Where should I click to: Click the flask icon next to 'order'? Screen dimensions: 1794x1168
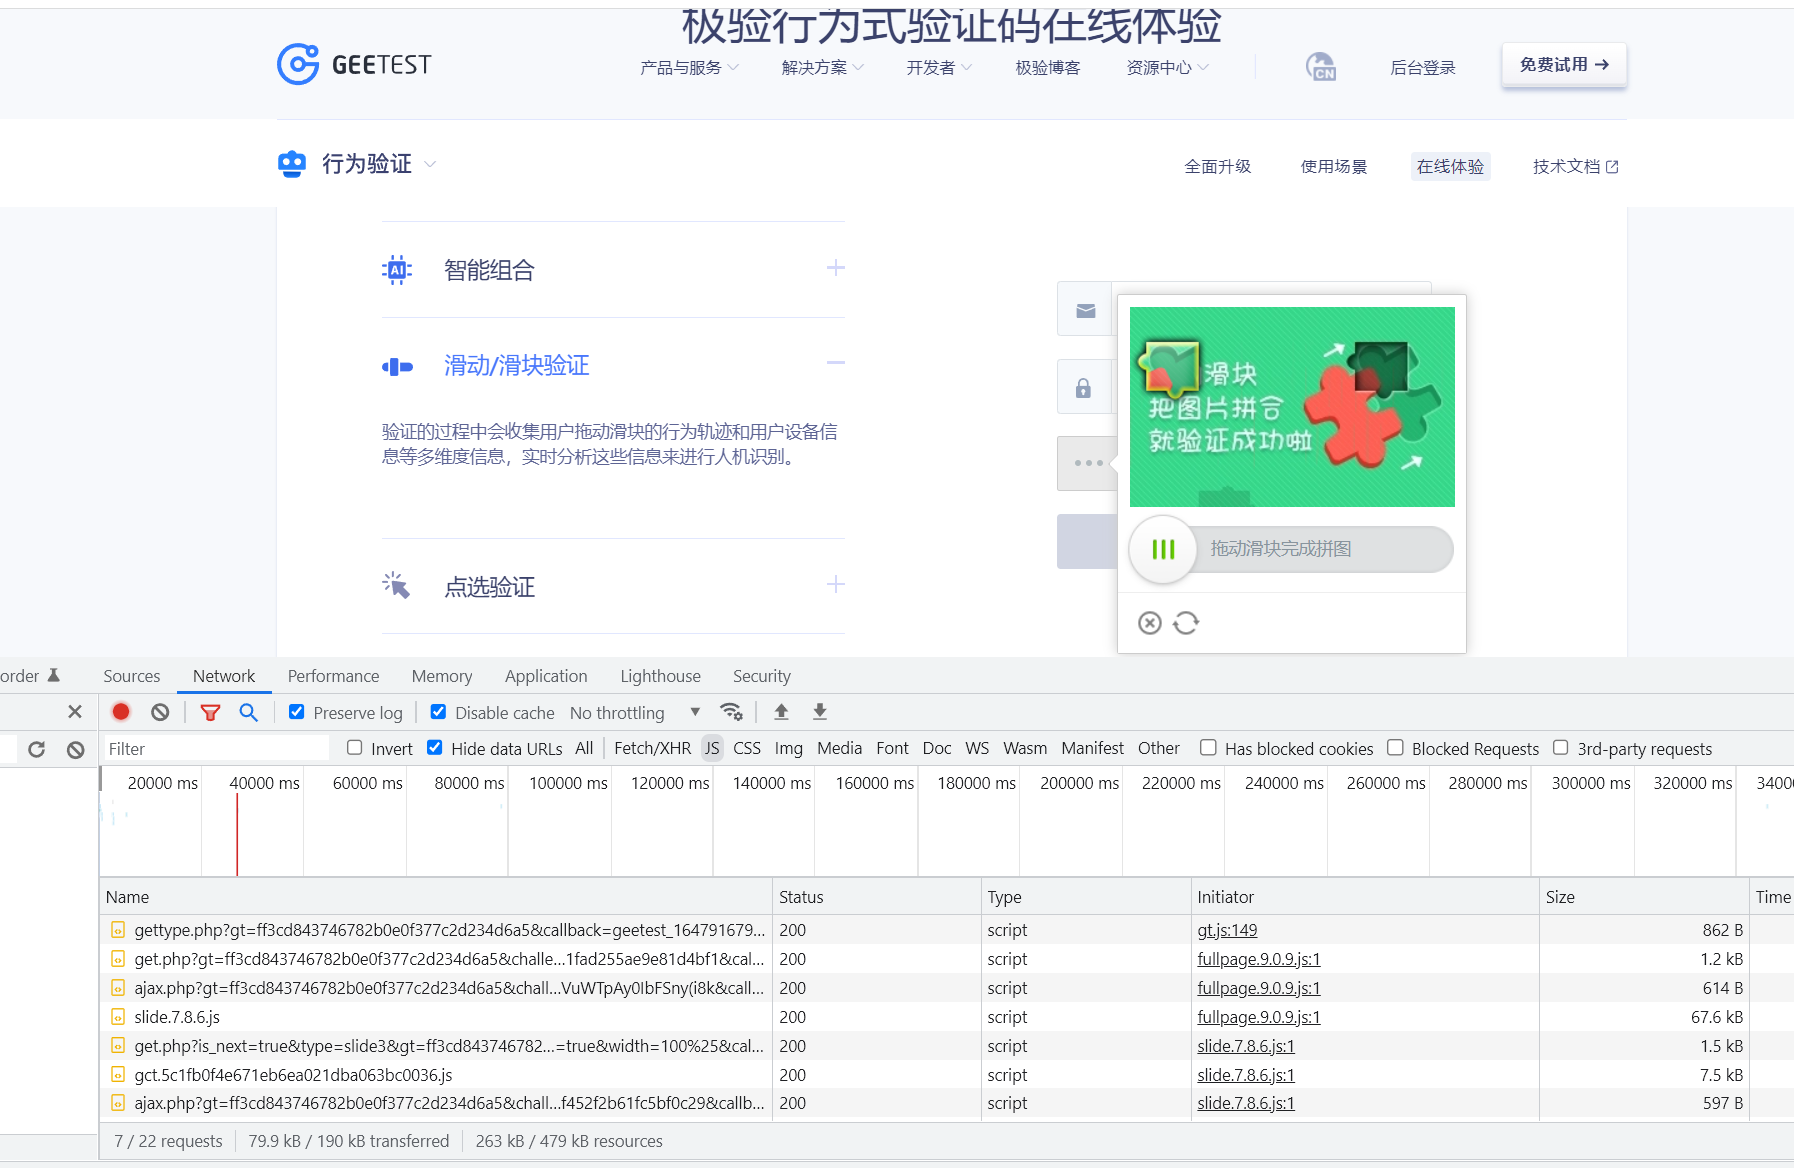(54, 676)
